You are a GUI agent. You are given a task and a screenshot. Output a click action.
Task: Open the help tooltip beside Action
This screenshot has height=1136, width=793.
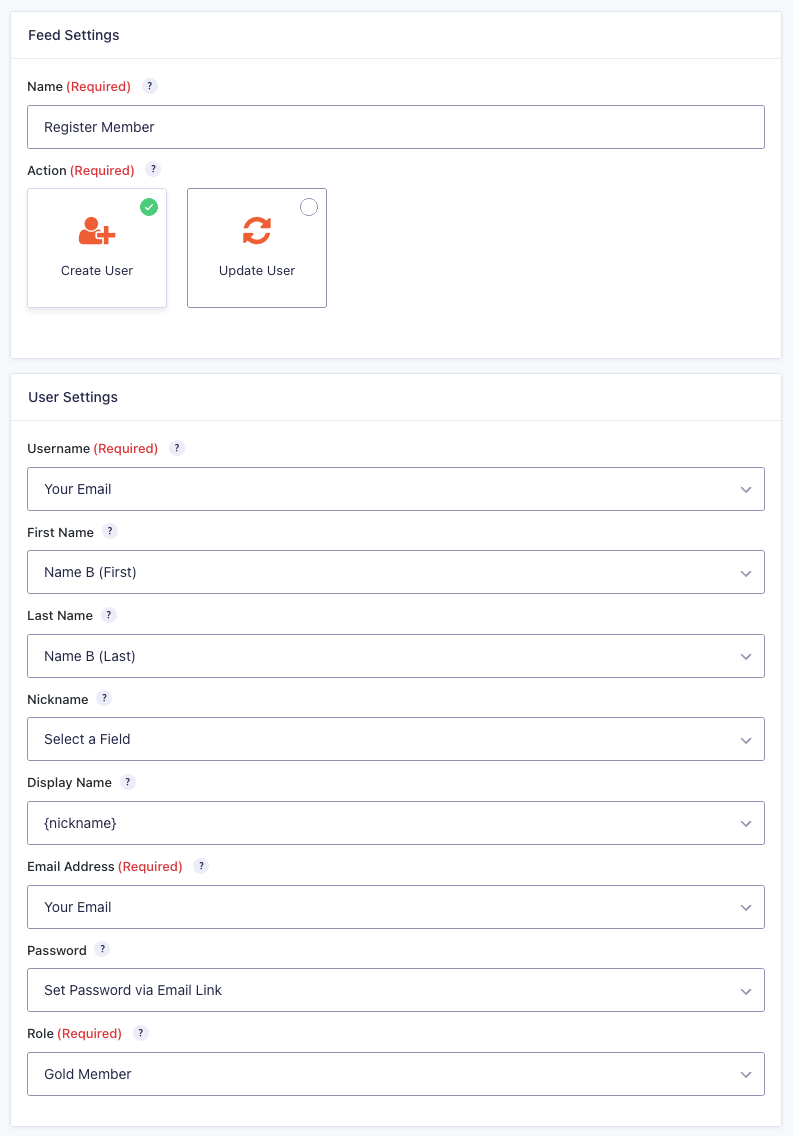153,170
